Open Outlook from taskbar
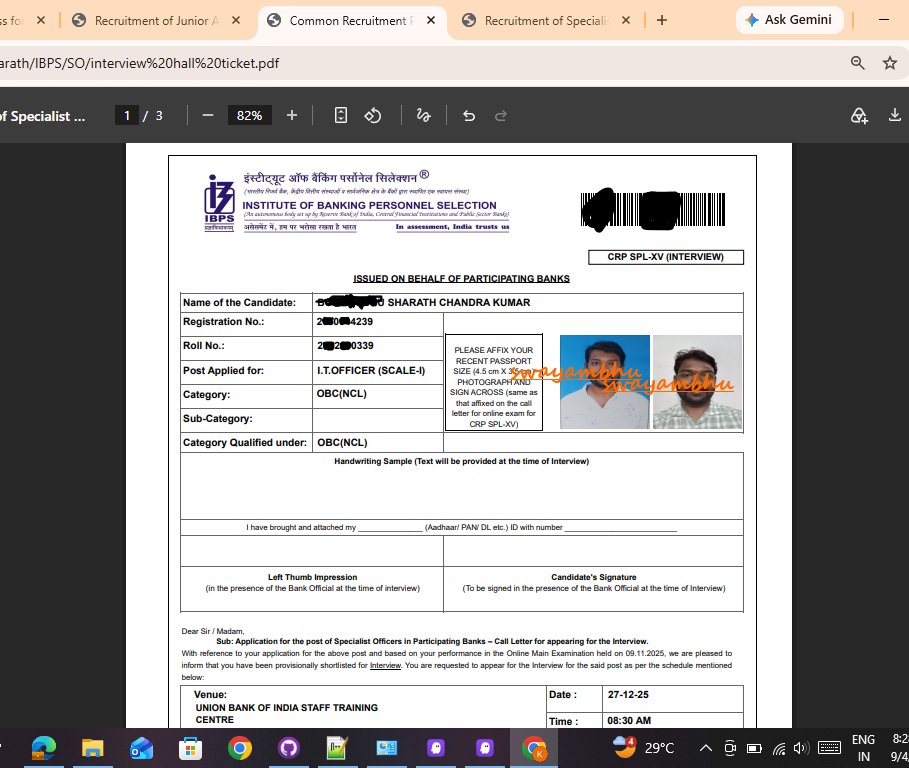The image size is (909, 768). pyautogui.click(x=141, y=748)
